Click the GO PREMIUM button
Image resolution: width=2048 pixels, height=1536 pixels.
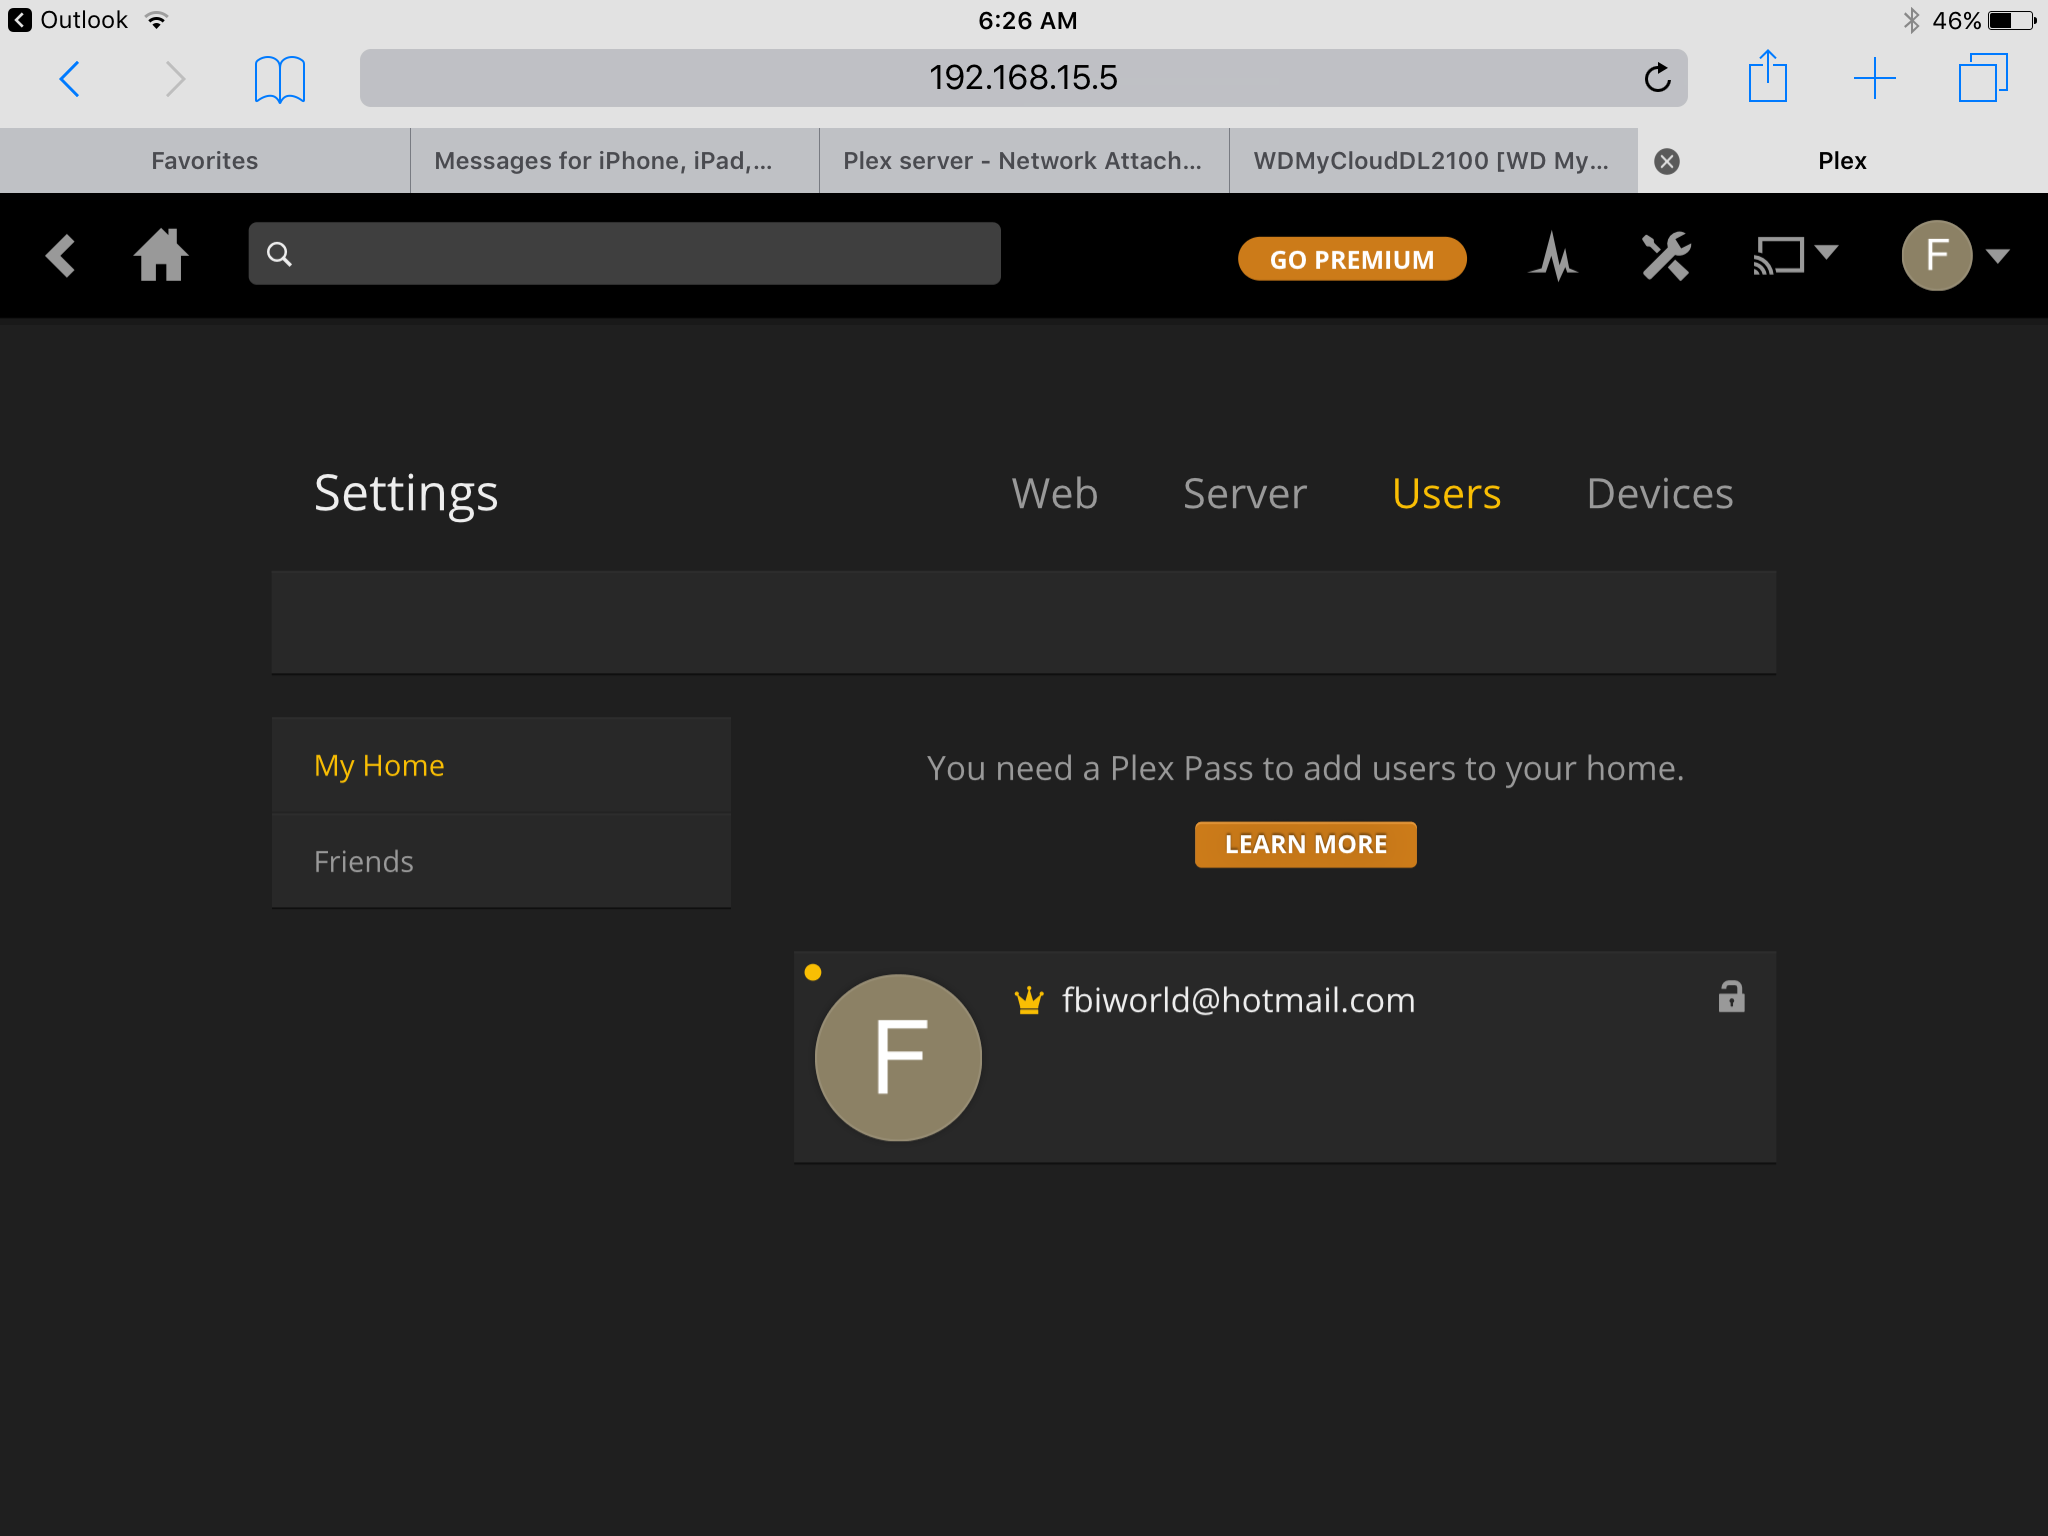1351,259
